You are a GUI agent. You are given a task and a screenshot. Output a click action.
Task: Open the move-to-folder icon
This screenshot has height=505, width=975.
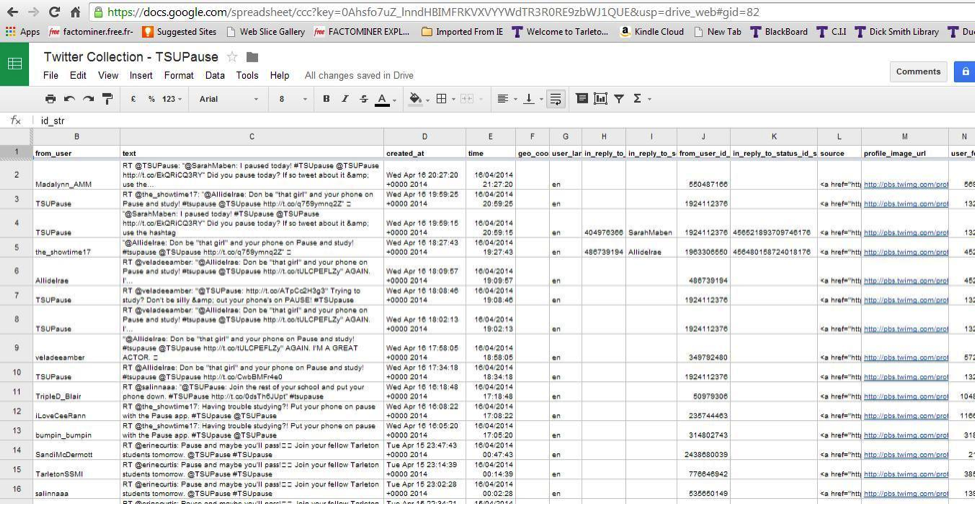[252, 57]
